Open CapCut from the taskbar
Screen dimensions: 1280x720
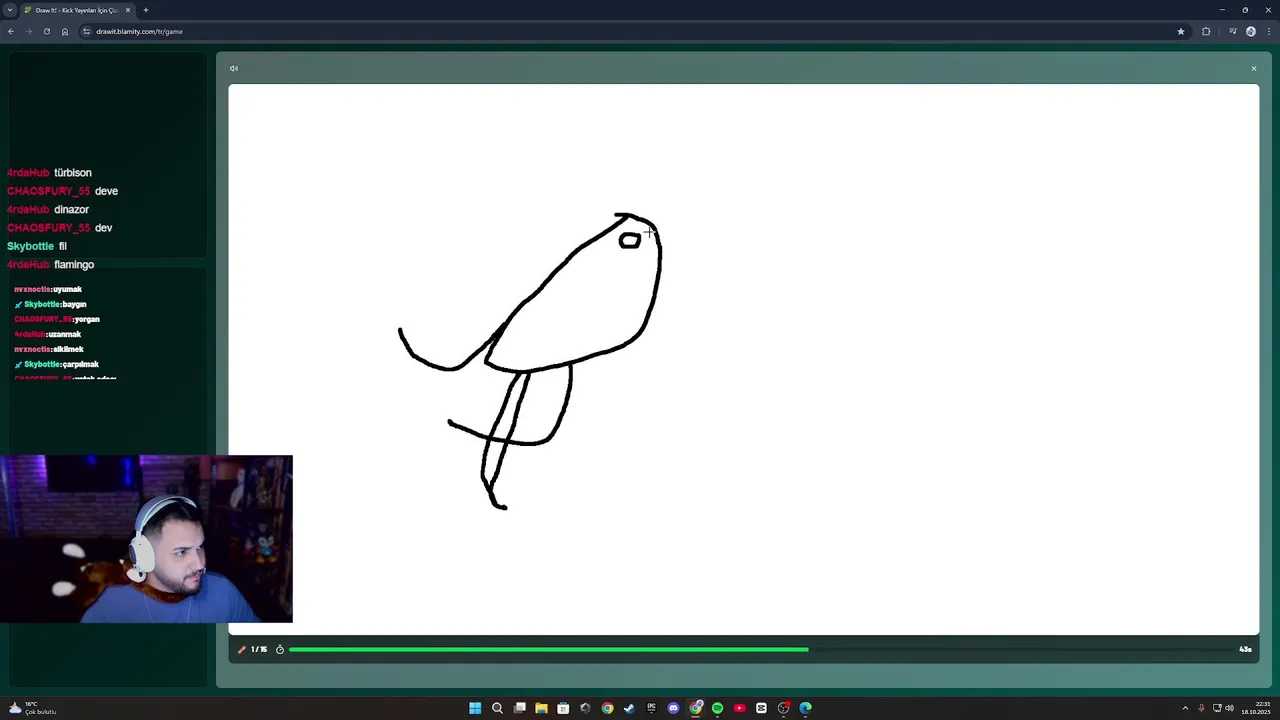761,708
